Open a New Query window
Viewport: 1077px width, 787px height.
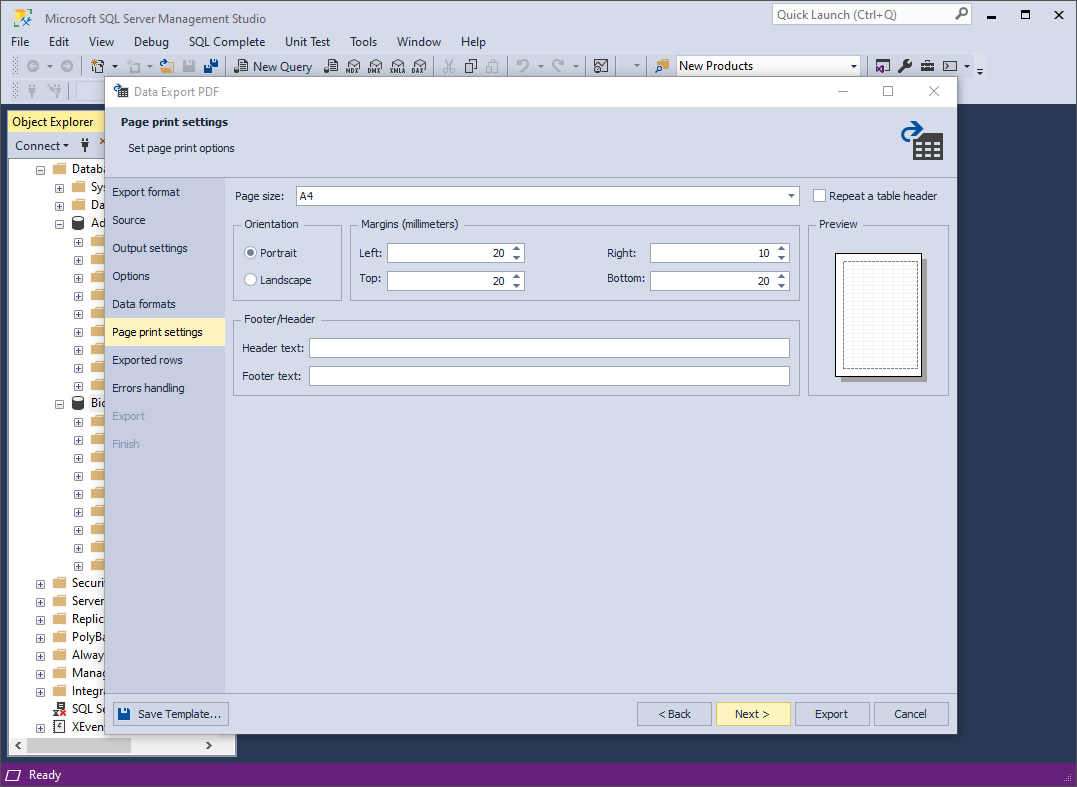coord(273,66)
